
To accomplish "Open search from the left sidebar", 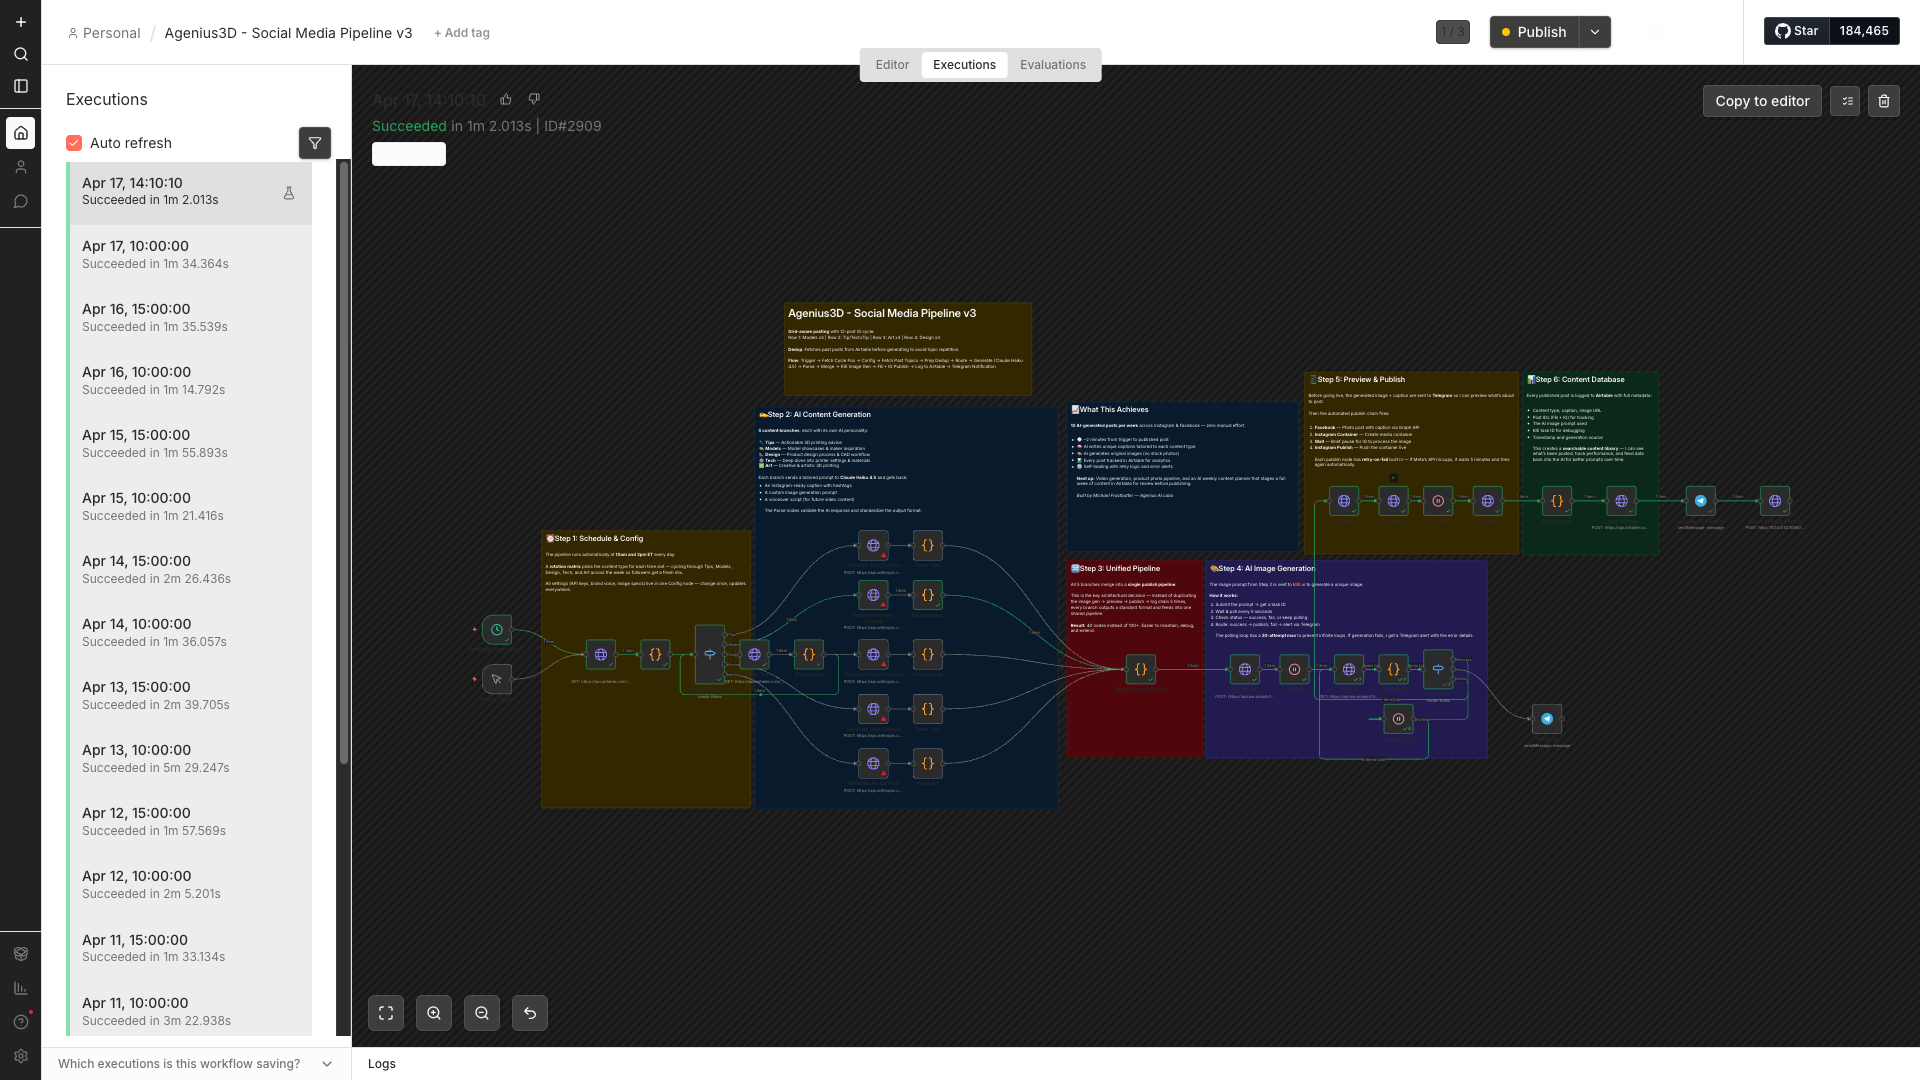I will click(20, 55).
